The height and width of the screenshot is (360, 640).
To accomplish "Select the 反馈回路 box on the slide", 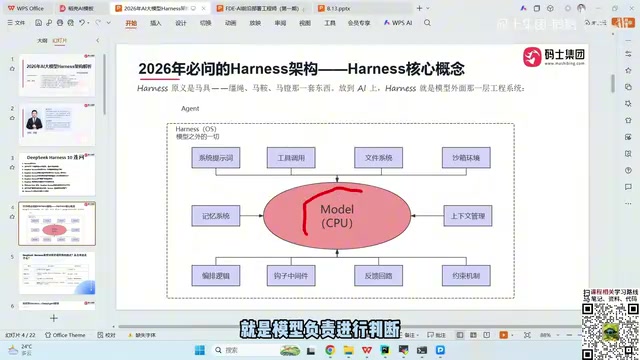I will [x=378, y=276].
